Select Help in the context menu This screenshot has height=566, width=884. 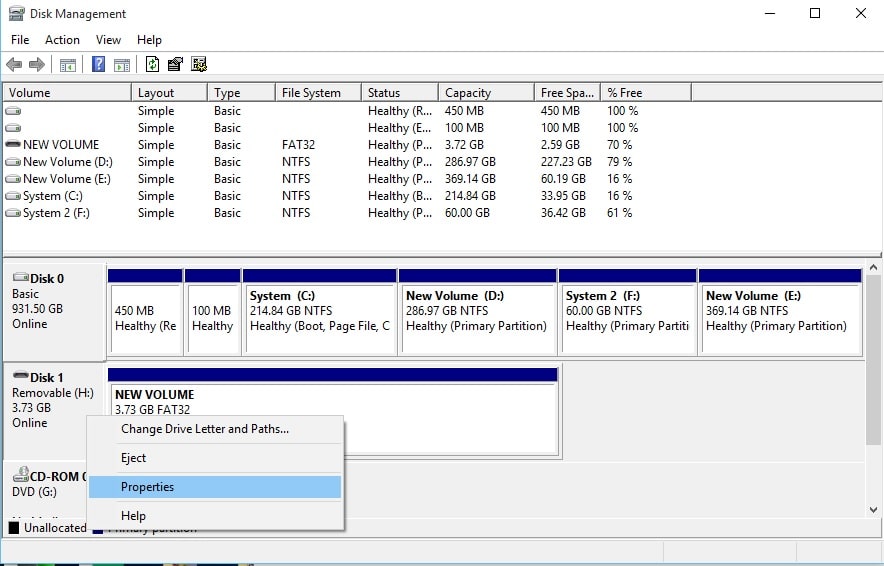[215, 516]
